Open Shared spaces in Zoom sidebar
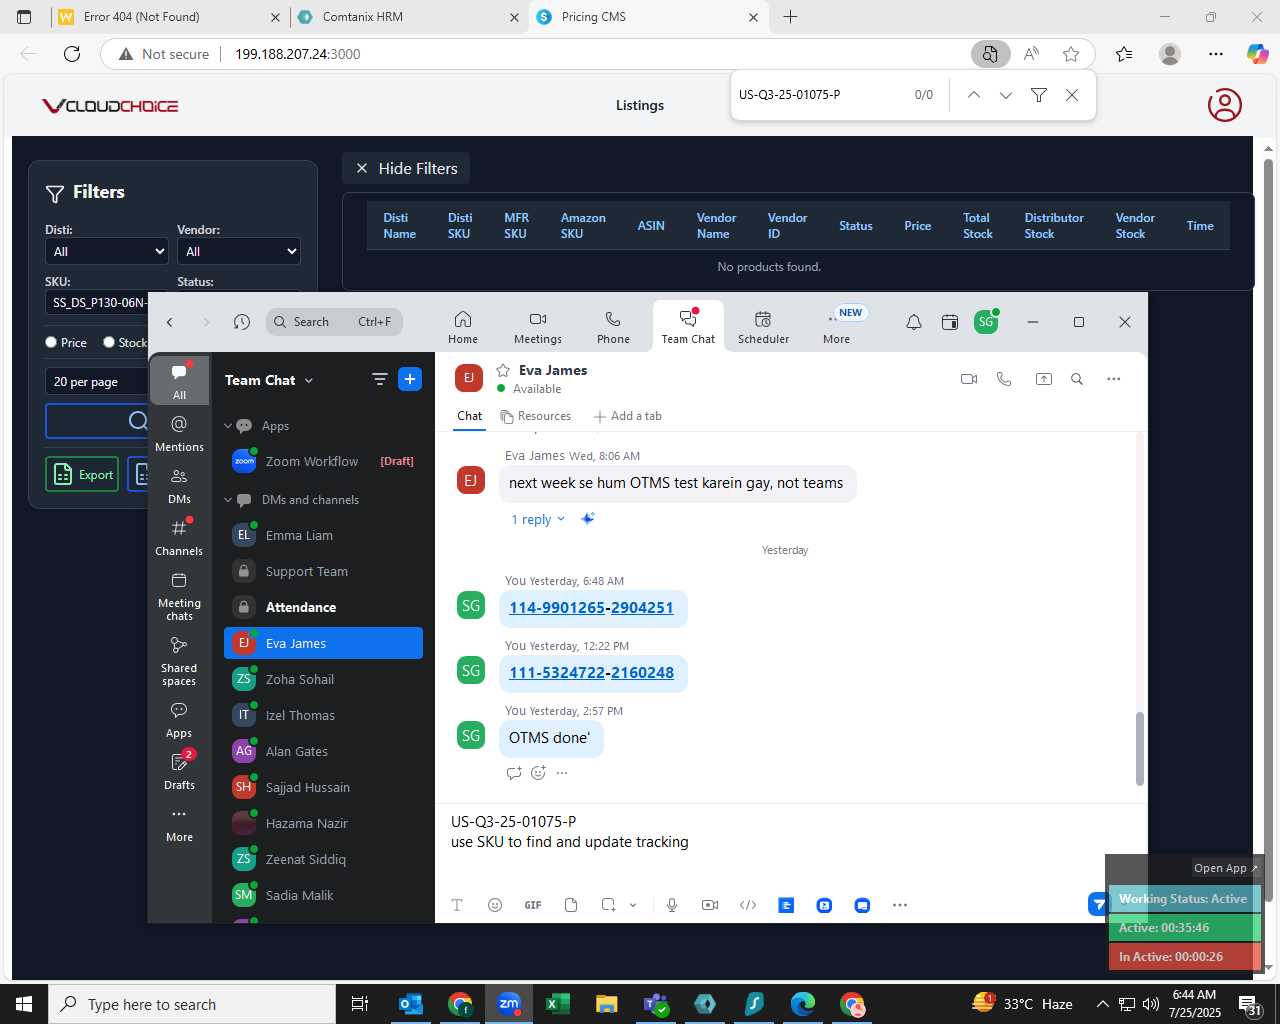 click(x=179, y=661)
